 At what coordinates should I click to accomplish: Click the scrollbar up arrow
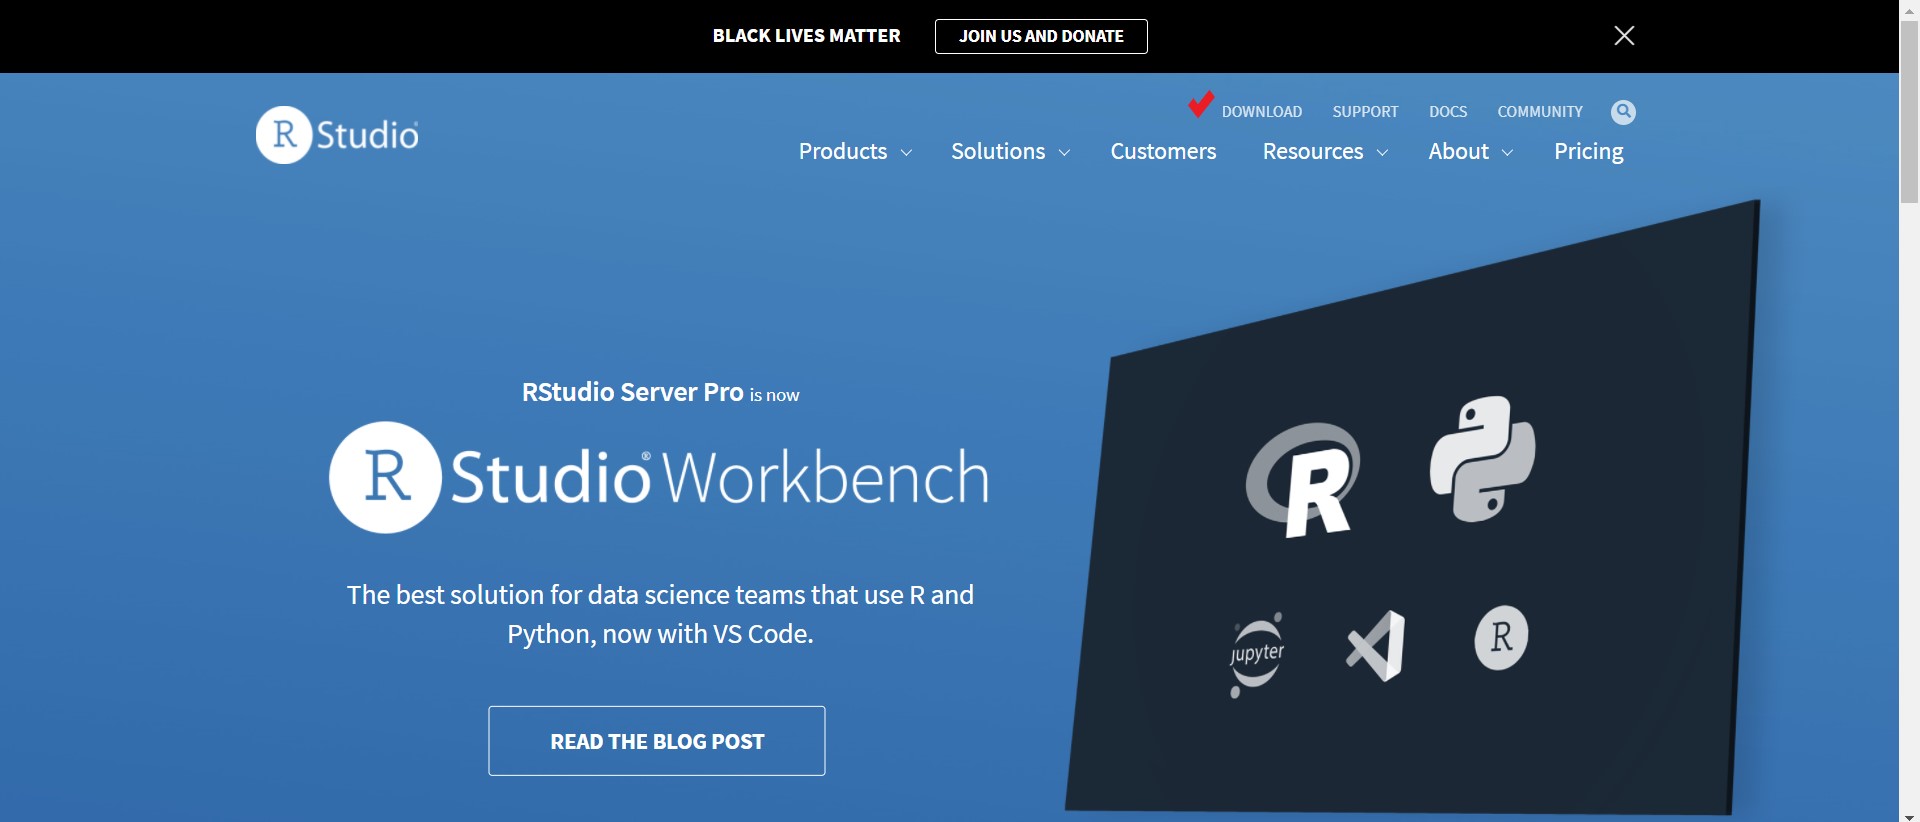tap(1909, 9)
